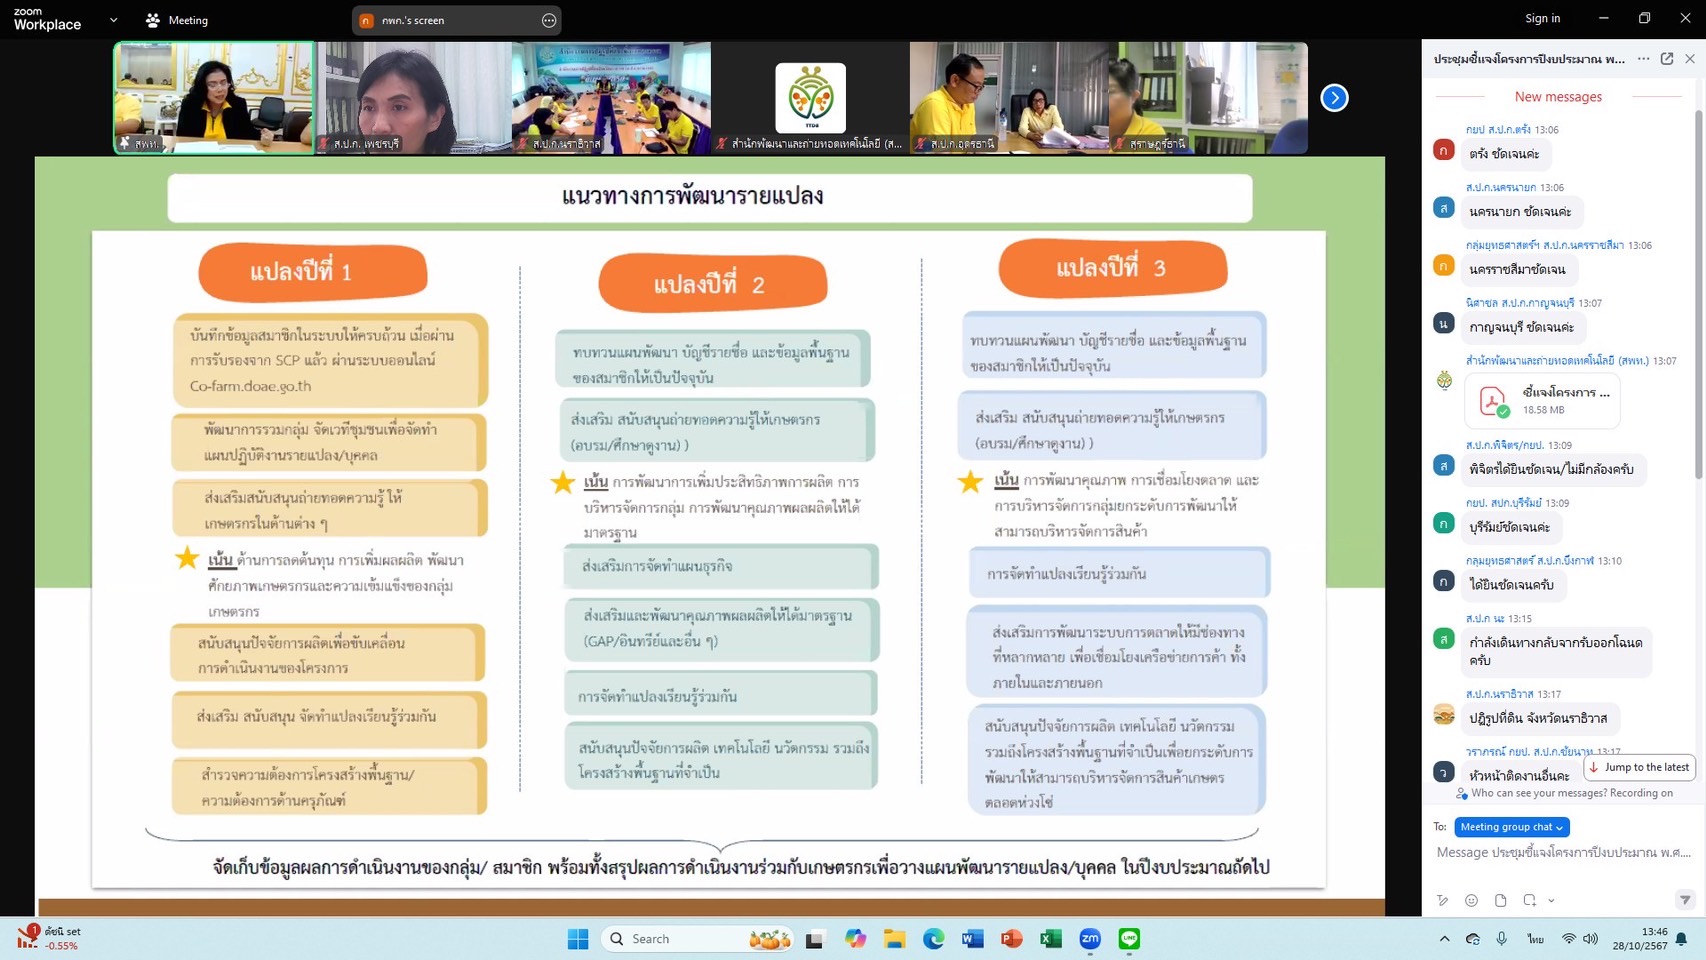Image resolution: width=1706 pixels, height=960 pixels.
Task: Open the text formatting tool in chat
Action: 1442,900
